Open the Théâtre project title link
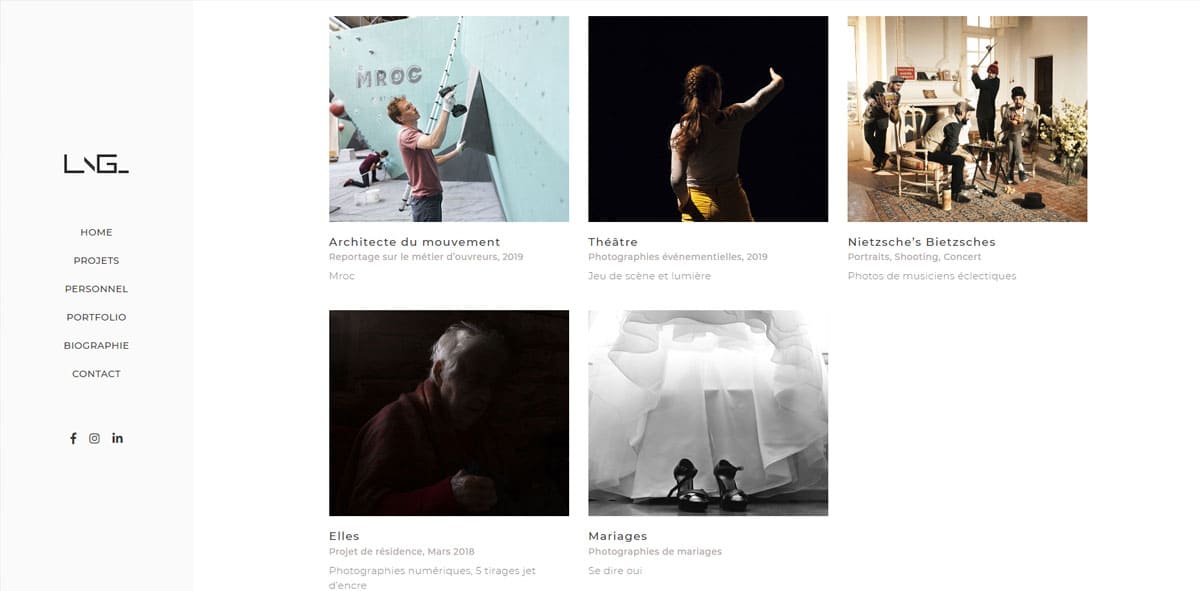1200x591 pixels. point(613,242)
